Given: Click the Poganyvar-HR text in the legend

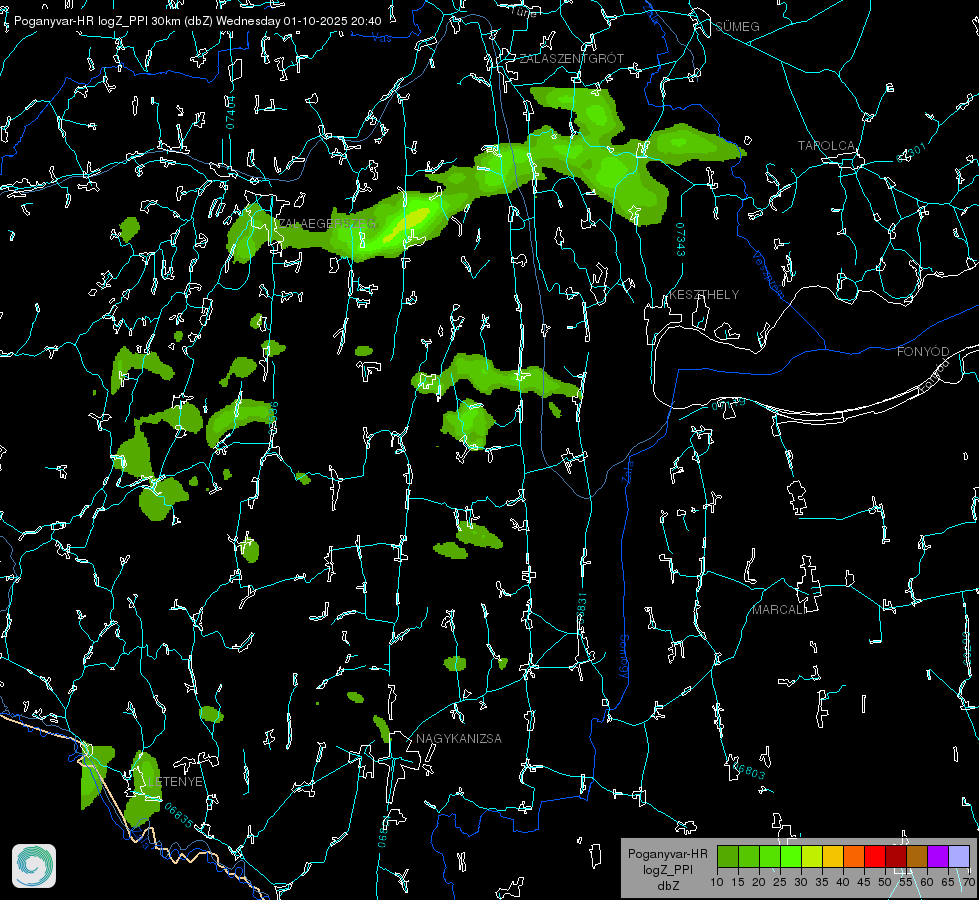Looking at the screenshot, I should (x=667, y=853).
